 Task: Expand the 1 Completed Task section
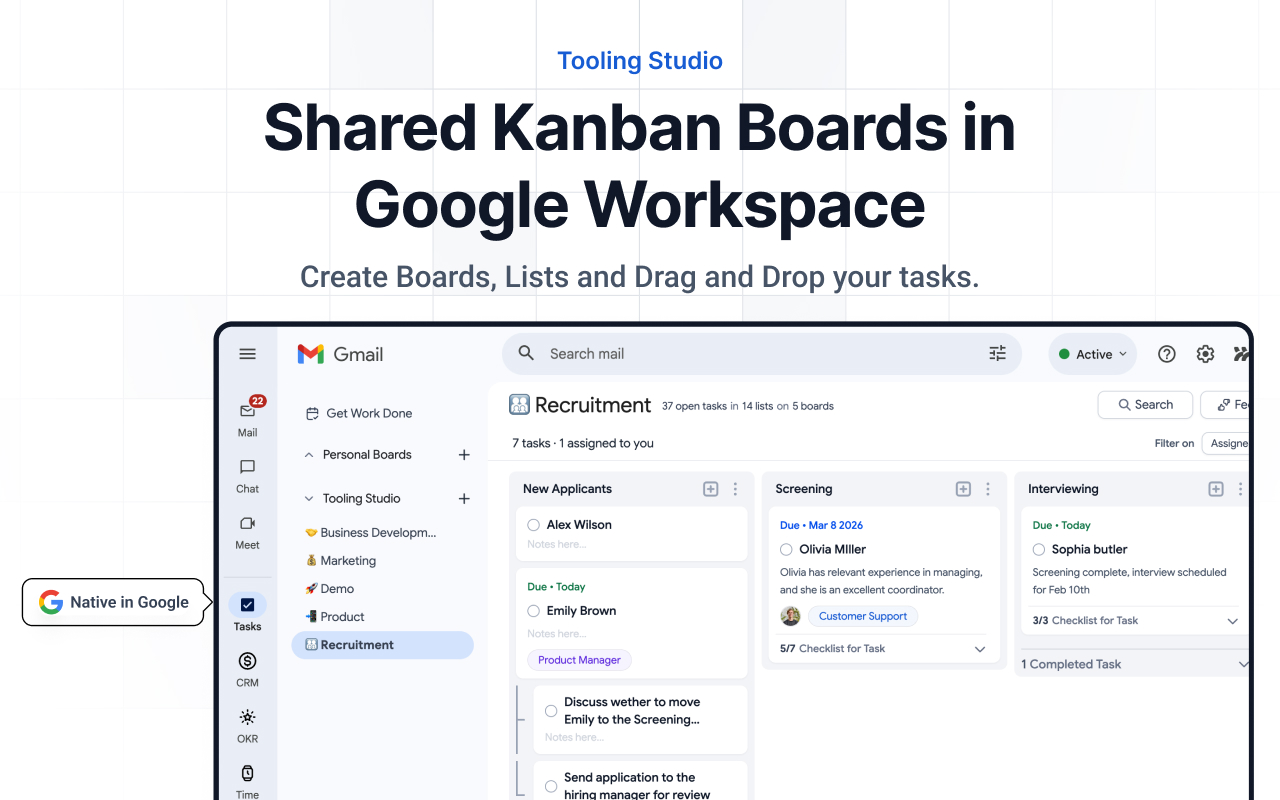[x=1243, y=664]
